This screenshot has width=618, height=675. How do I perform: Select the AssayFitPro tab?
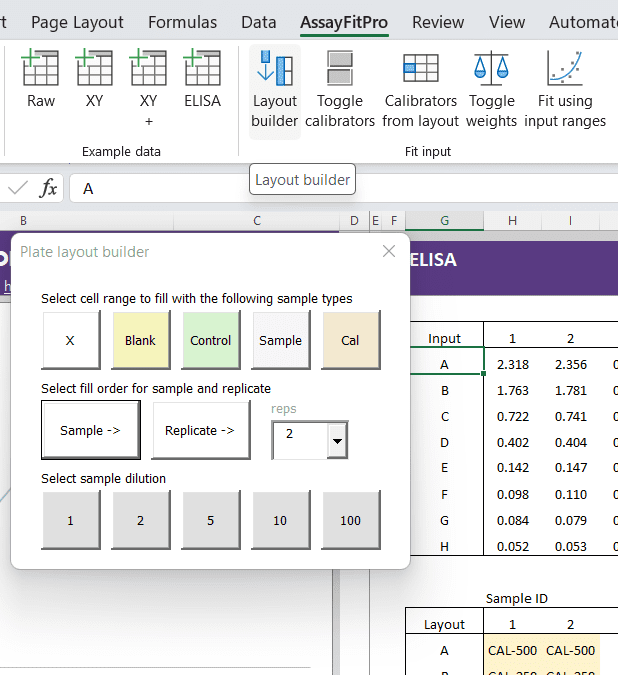(344, 22)
